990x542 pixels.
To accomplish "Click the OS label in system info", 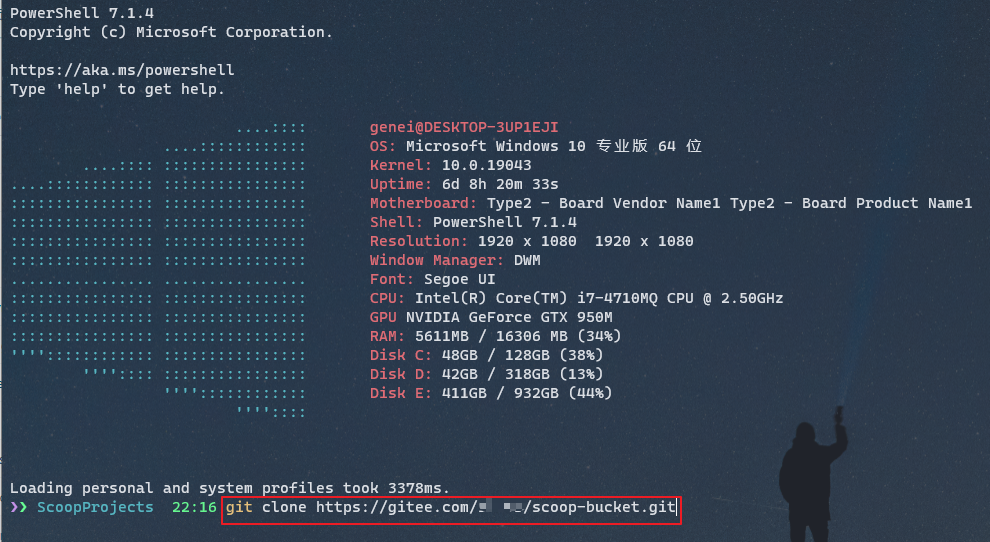I will coord(383,146).
